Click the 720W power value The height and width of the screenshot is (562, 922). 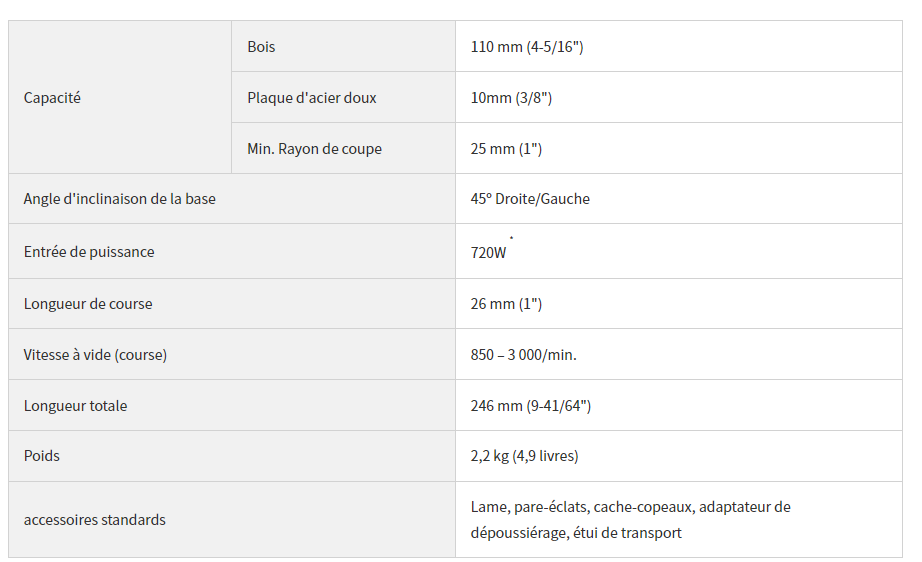(x=488, y=253)
